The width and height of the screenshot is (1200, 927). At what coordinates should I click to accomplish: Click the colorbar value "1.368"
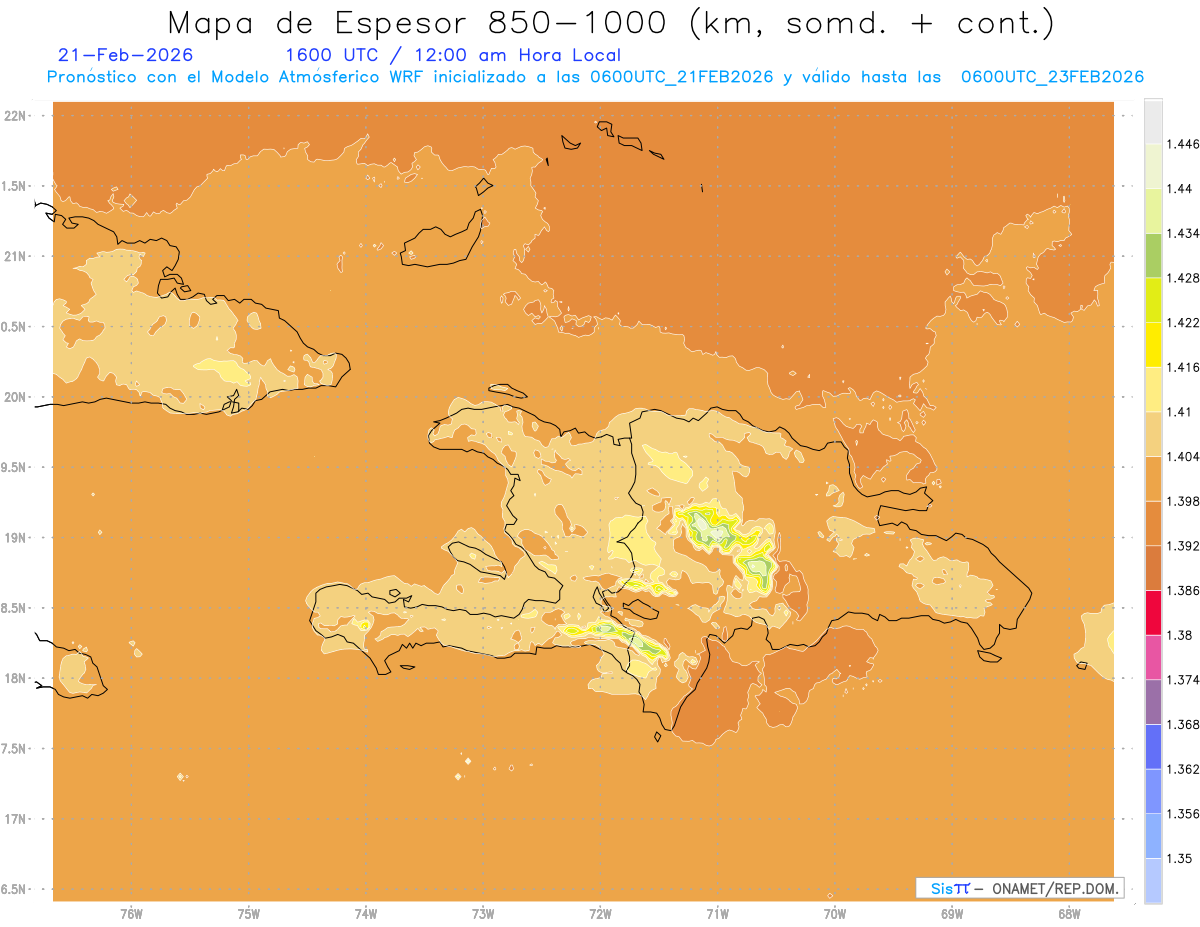[x=1183, y=724]
